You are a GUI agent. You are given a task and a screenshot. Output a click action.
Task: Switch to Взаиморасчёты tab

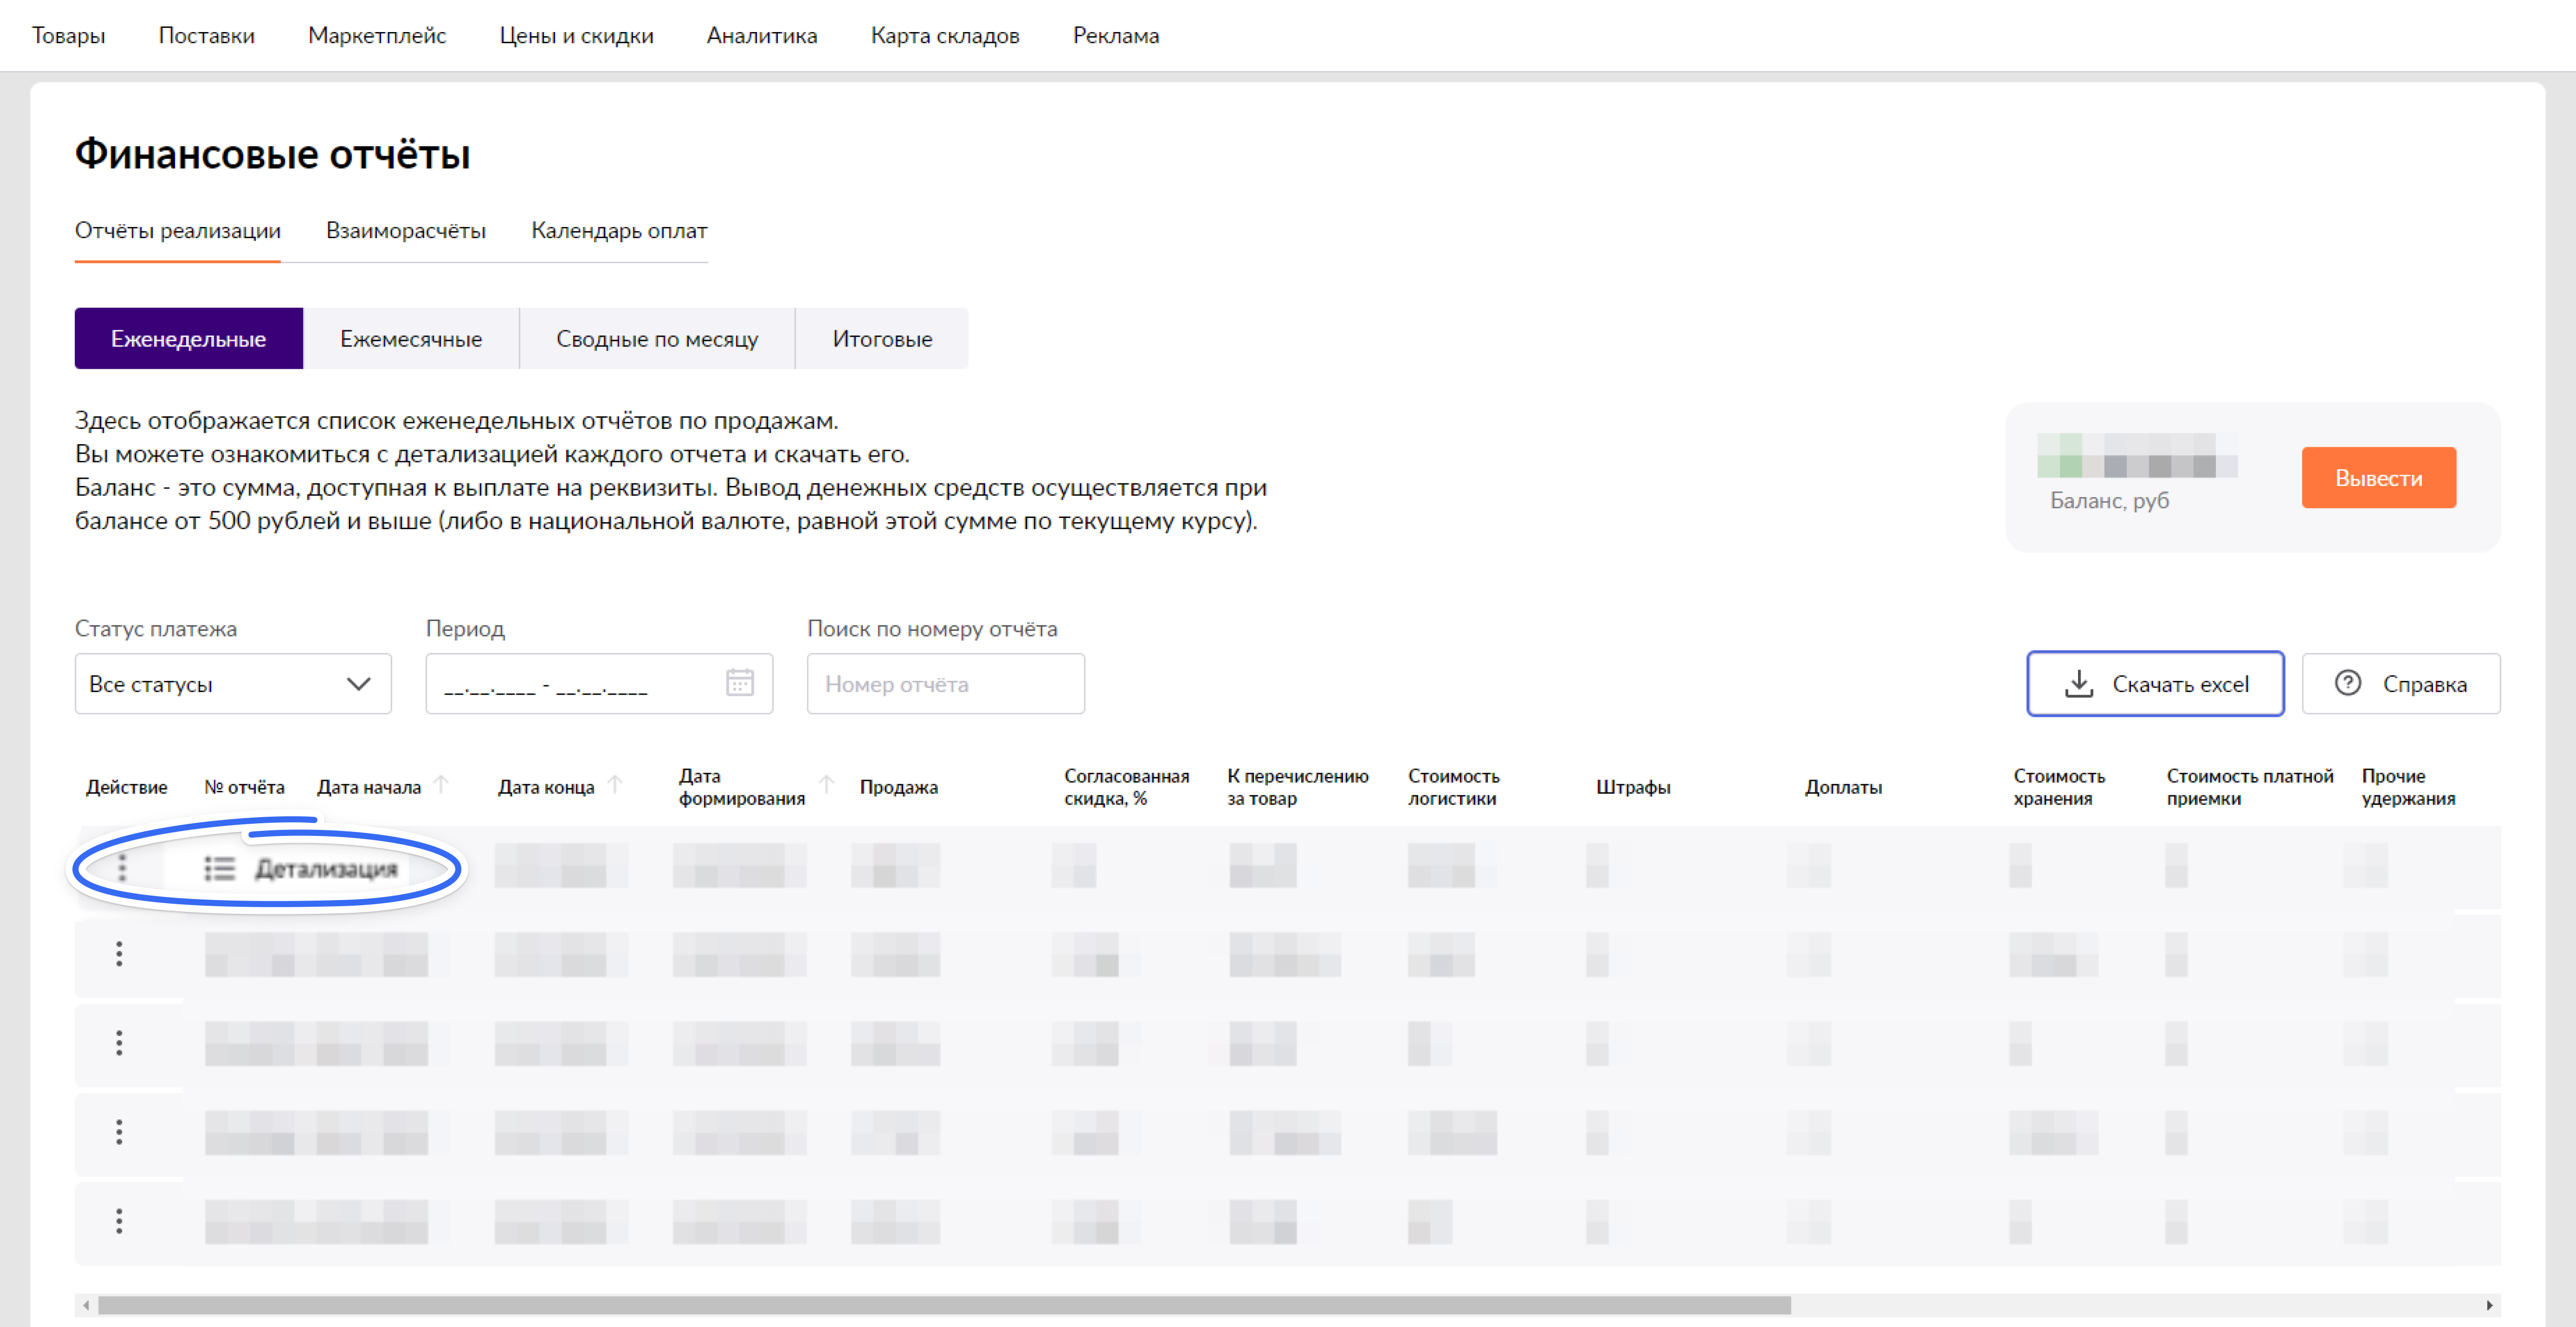tap(406, 231)
